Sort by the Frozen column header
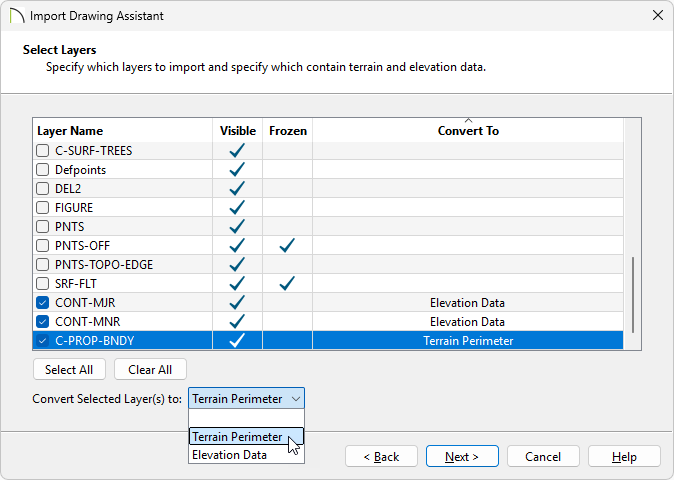This screenshot has height=480, width=674. pyautogui.click(x=288, y=131)
